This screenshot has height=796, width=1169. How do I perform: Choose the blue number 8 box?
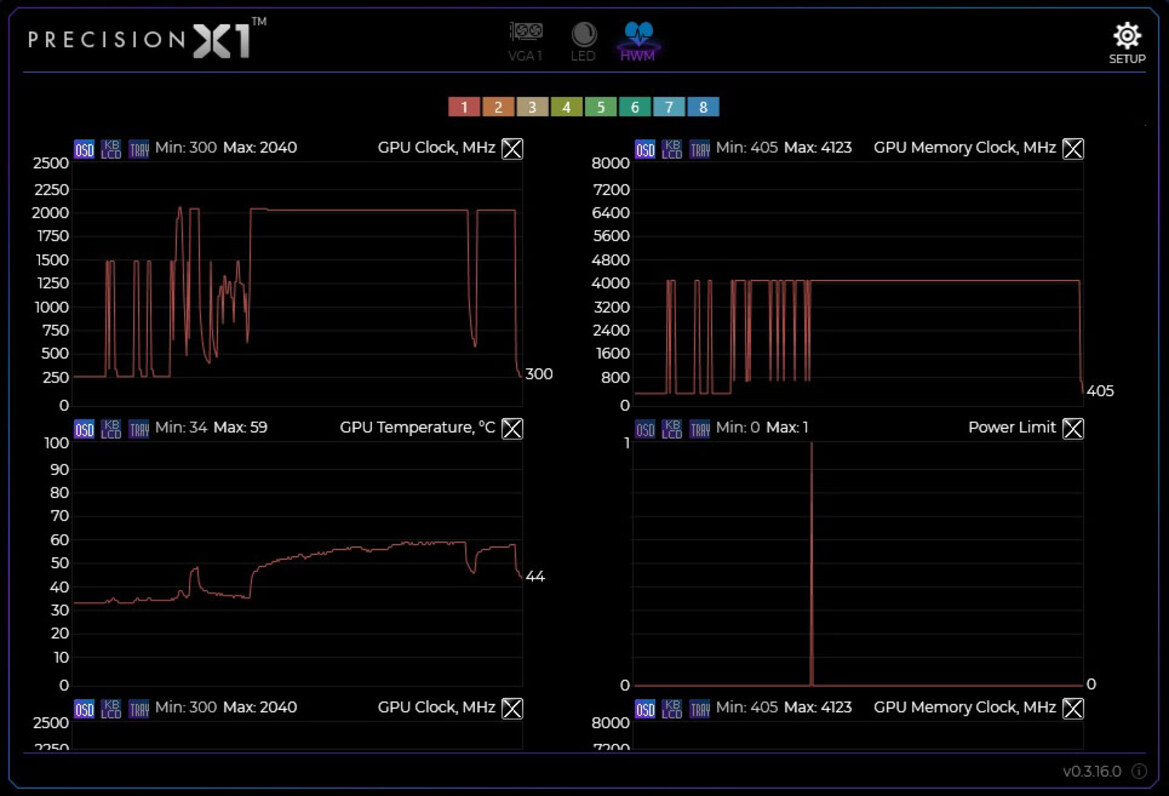click(703, 107)
